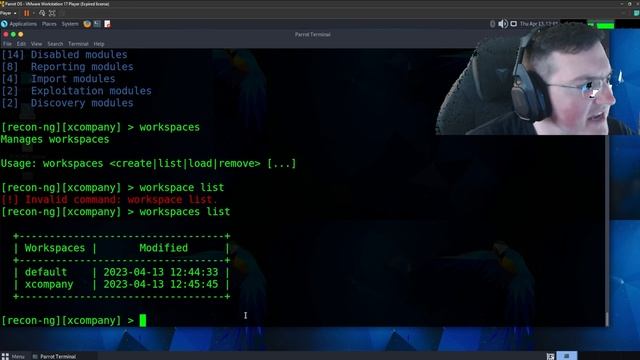640x360 pixels.
Task: Click the 'xcompany' workspace cell in table
Action: [49, 284]
